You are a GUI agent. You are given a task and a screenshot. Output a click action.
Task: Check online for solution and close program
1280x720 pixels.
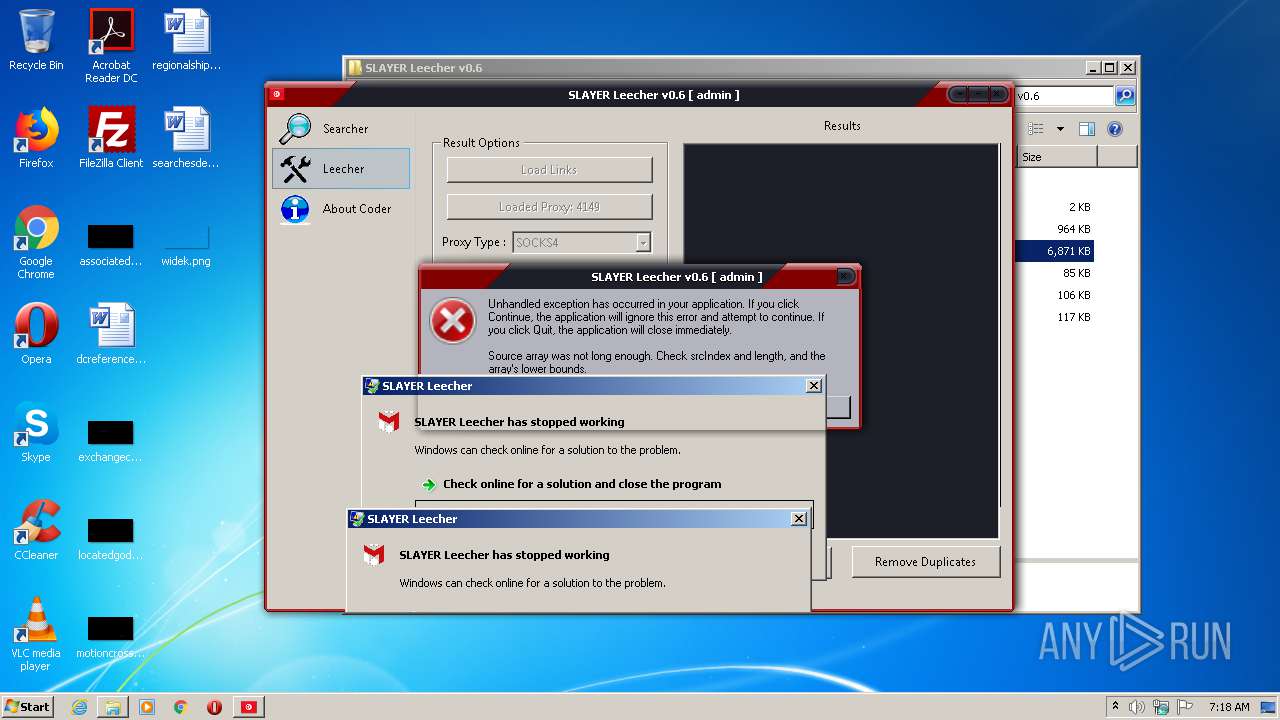pyautogui.click(x=582, y=484)
